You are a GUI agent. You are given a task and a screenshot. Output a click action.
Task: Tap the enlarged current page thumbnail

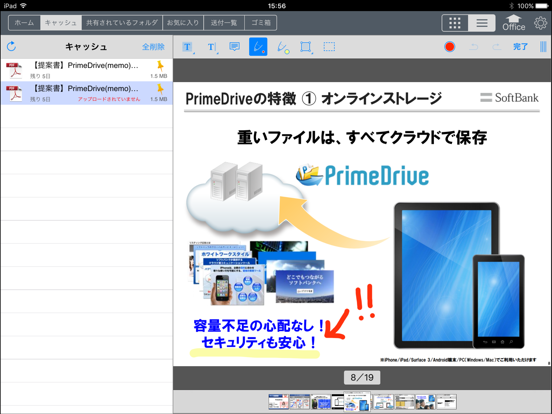(x=357, y=401)
